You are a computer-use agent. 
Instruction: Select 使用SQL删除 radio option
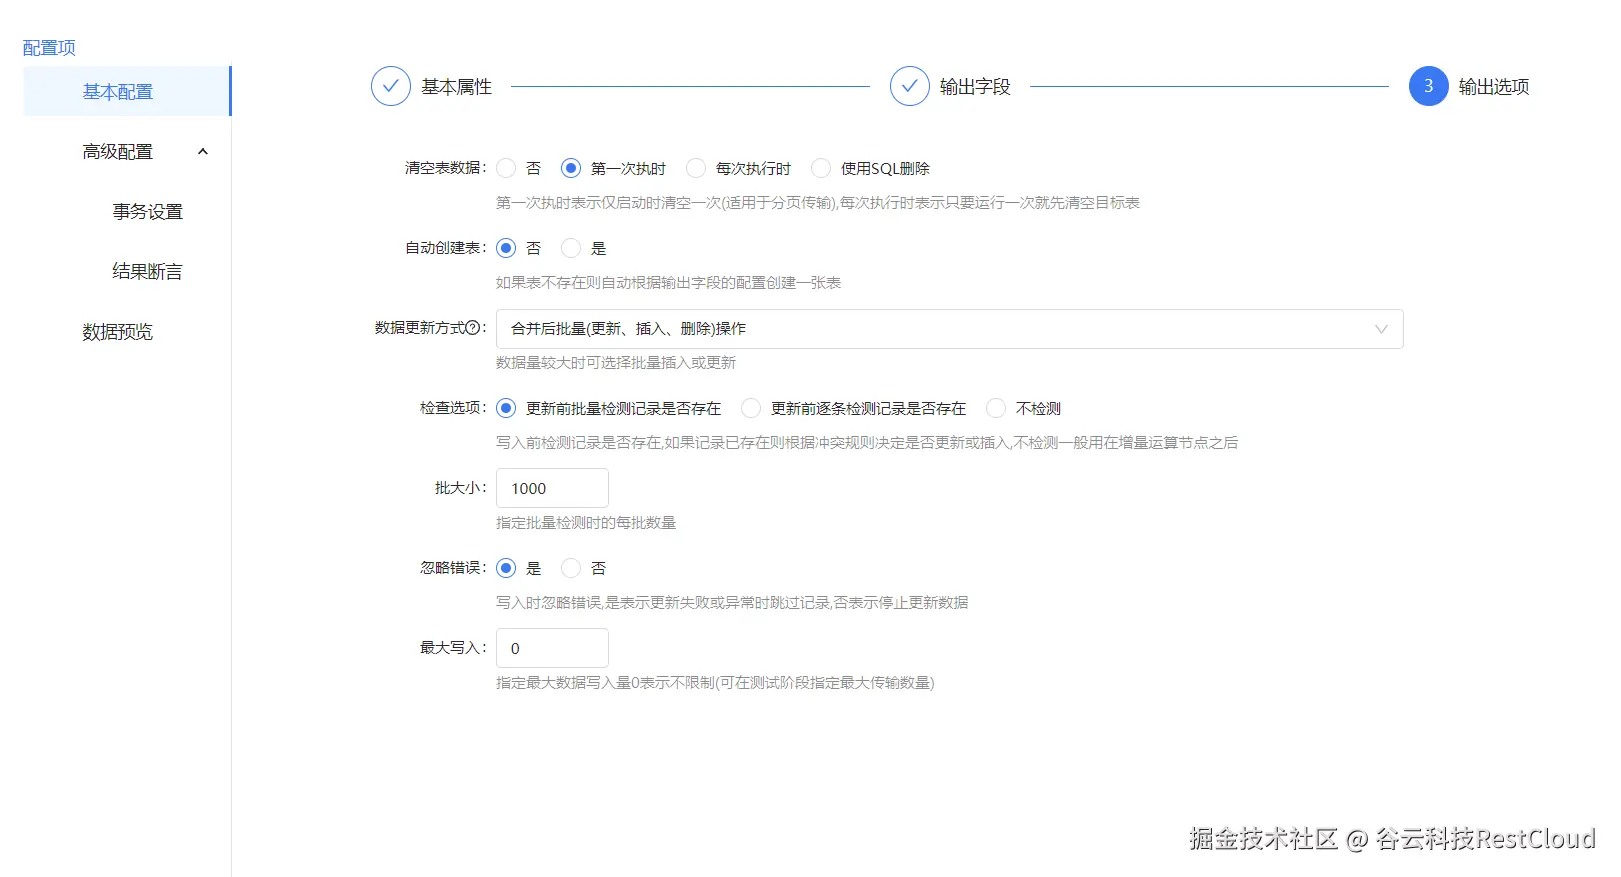[821, 168]
